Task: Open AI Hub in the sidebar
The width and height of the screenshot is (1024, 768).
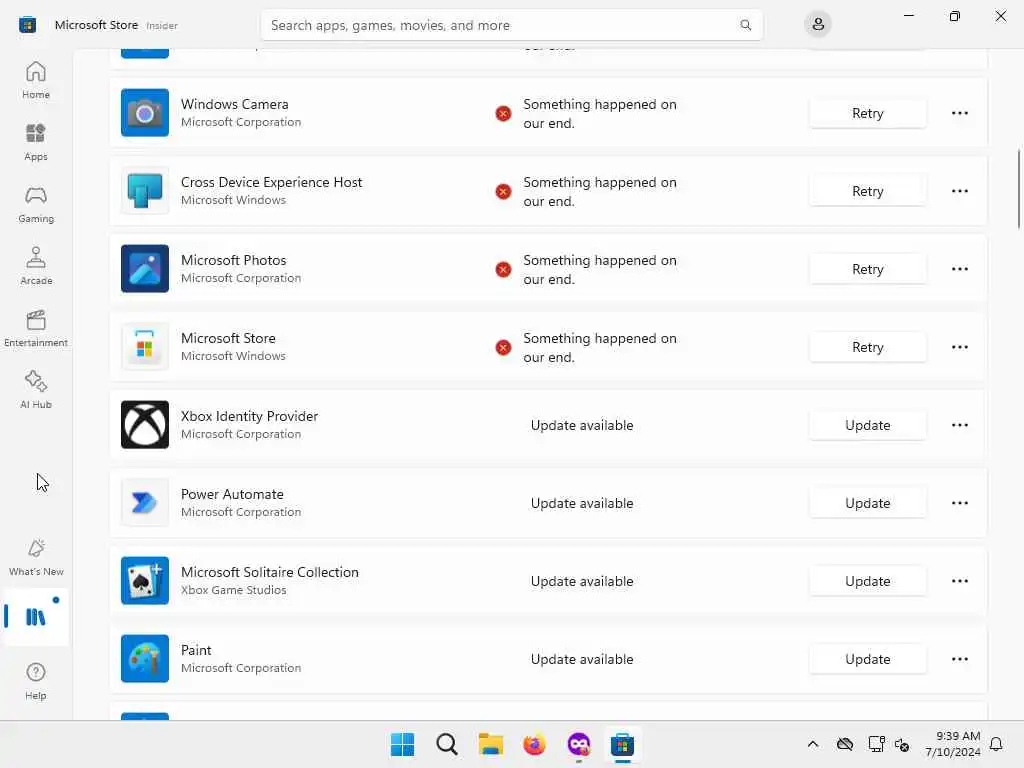Action: click(36, 391)
